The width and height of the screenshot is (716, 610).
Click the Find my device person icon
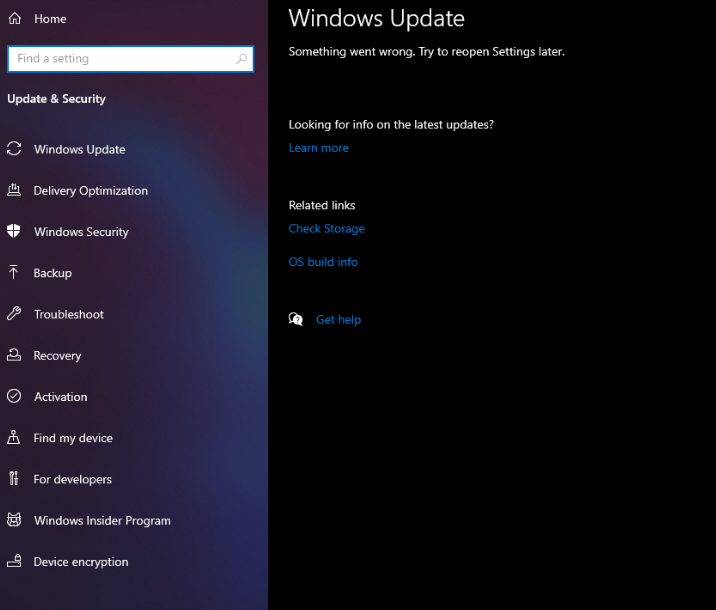(x=14, y=437)
